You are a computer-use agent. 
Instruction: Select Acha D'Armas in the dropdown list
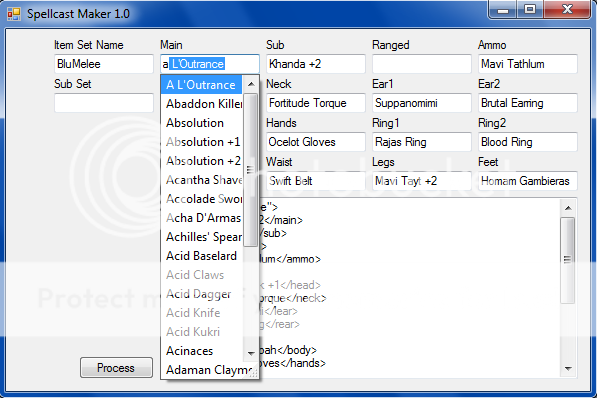coord(202,218)
